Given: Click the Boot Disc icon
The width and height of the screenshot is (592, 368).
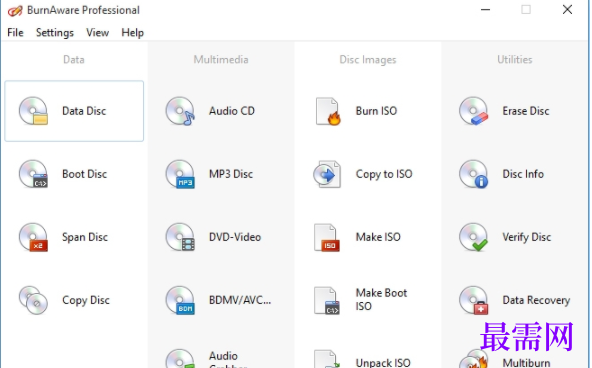Looking at the screenshot, I should [x=33, y=174].
